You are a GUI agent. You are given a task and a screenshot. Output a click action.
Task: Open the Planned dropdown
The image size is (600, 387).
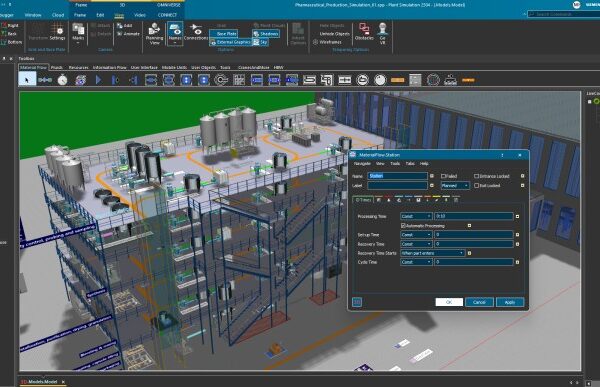pos(455,186)
